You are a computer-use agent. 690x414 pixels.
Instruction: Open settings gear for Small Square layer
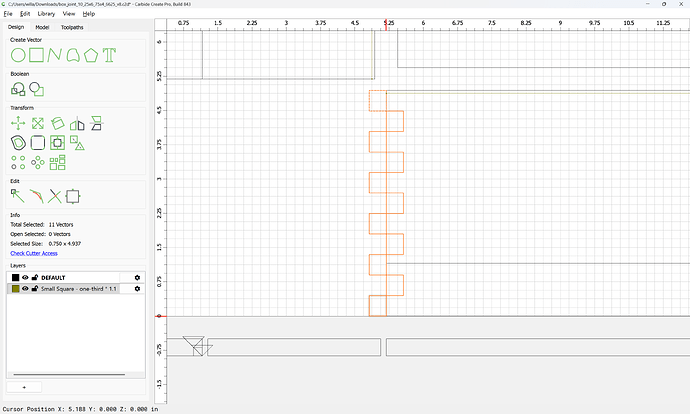[137, 289]
